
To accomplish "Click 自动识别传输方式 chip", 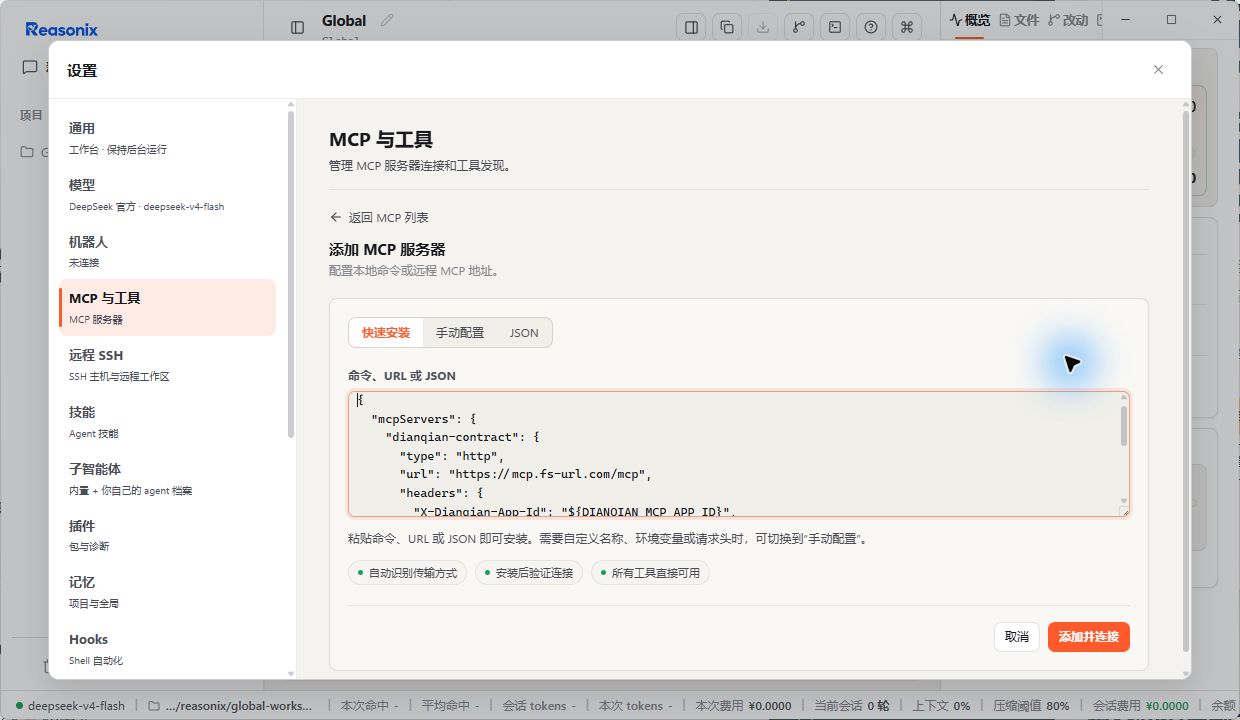I will pyautogui.click(x=407, y=573).
